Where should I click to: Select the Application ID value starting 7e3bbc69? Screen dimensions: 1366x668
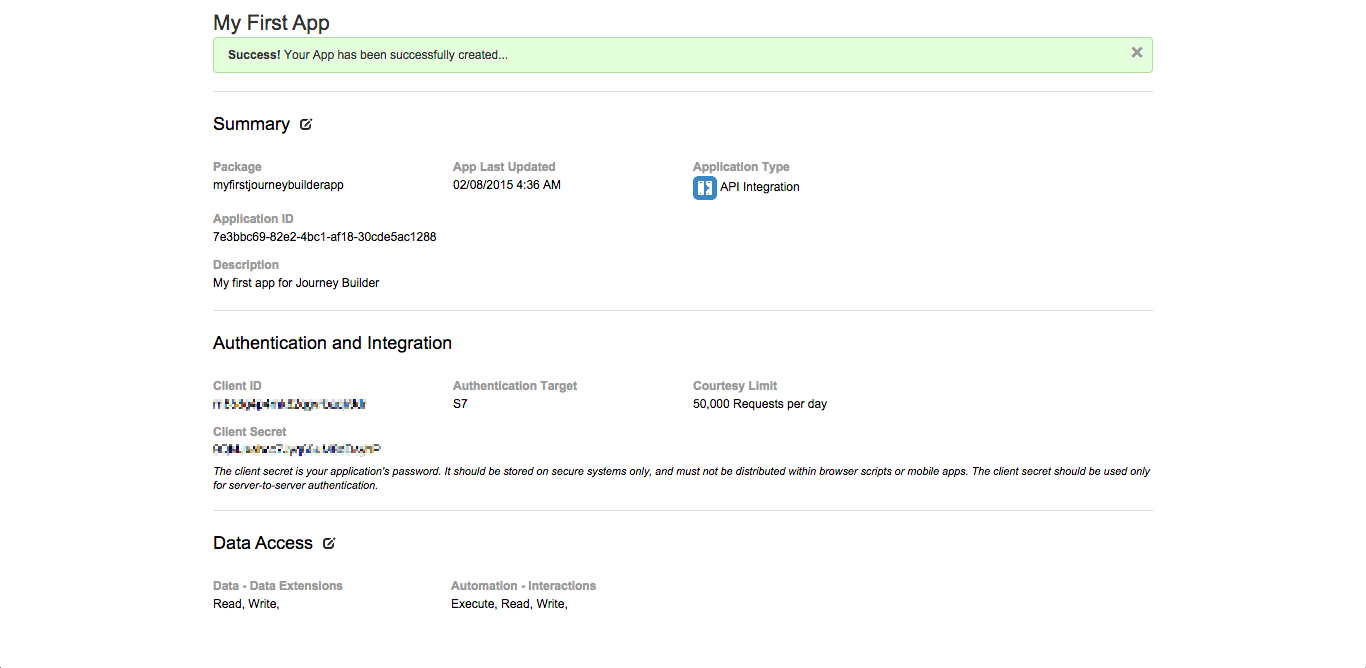tap(325, 237)
